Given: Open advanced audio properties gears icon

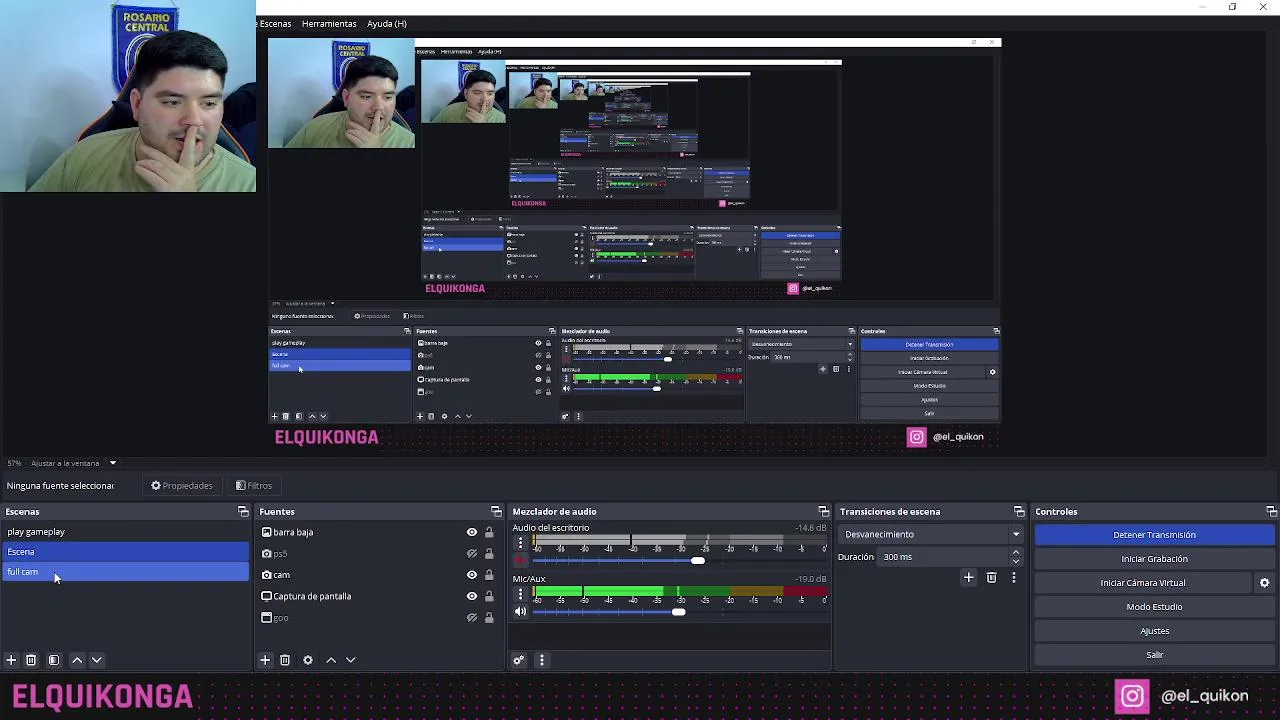Looking at the screenshot, I should coord(519,660).
